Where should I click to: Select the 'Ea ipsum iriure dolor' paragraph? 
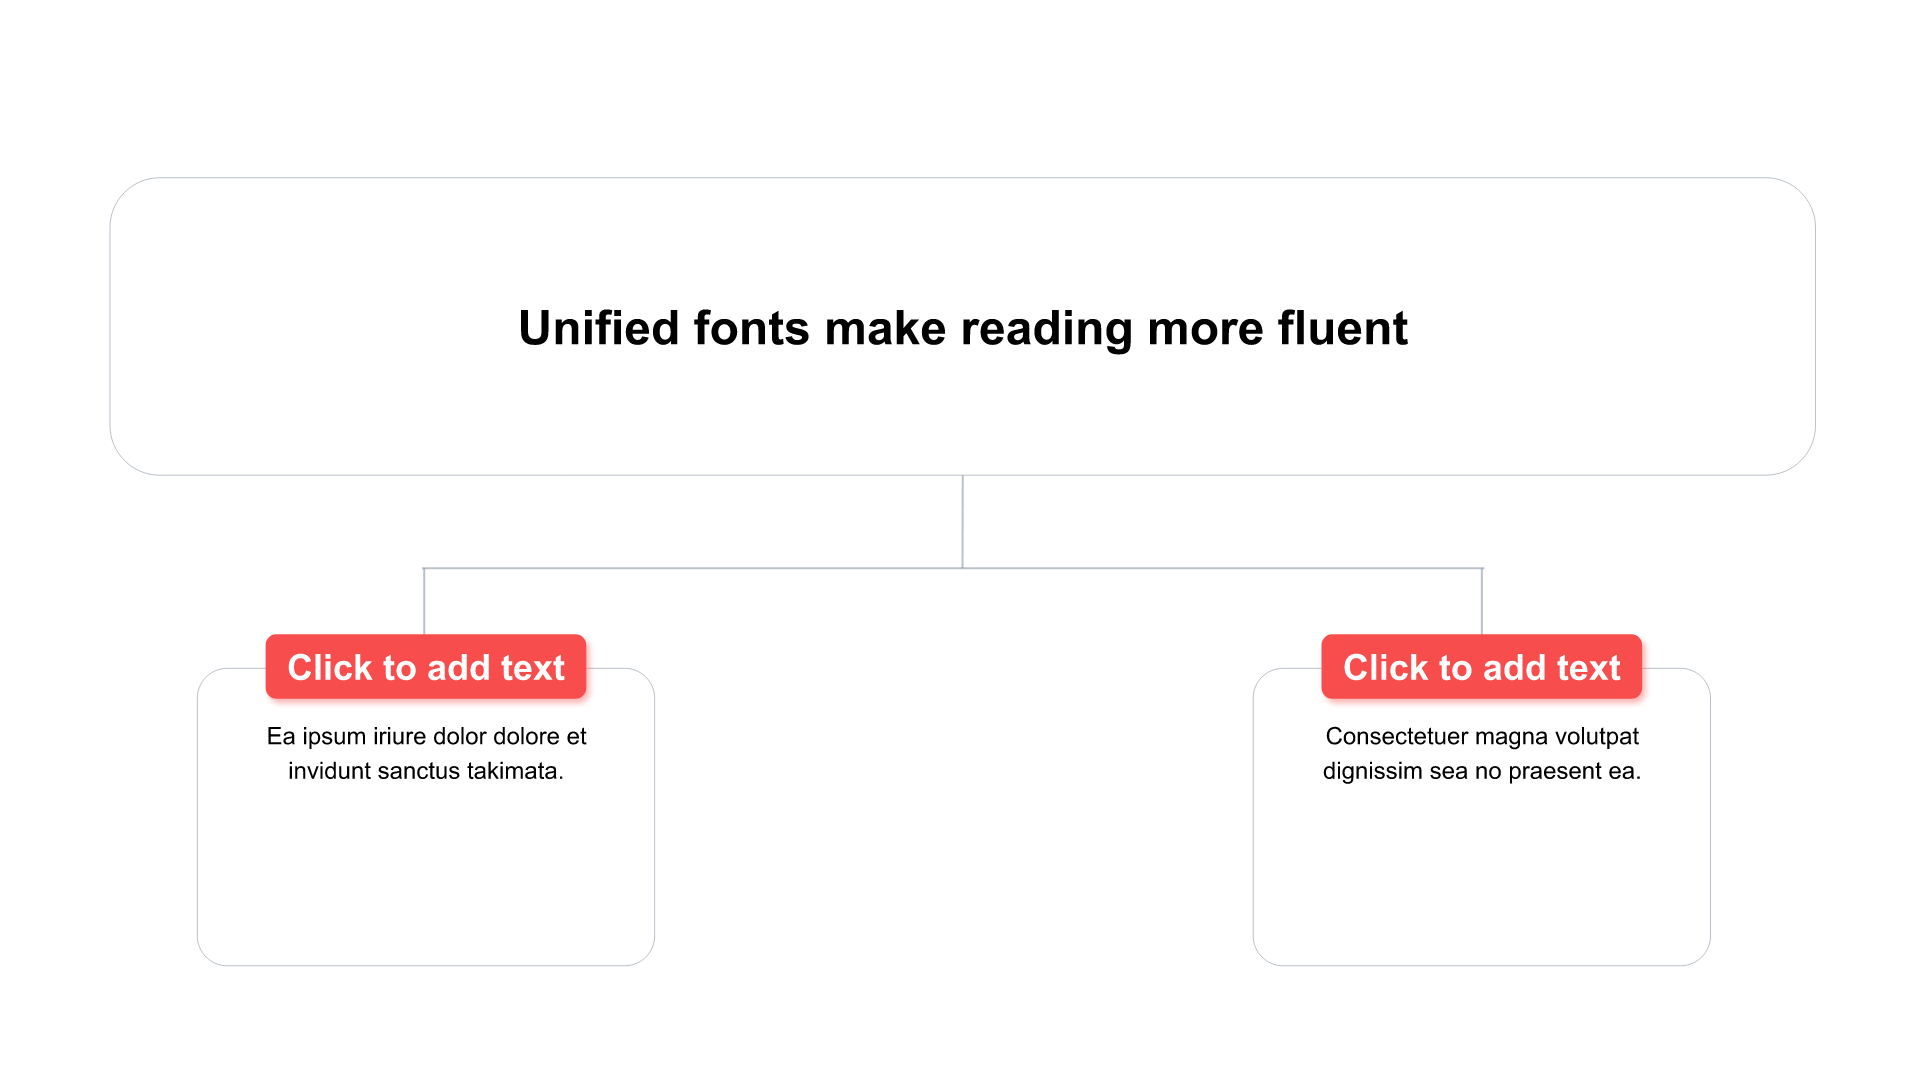tap(426, 753)
